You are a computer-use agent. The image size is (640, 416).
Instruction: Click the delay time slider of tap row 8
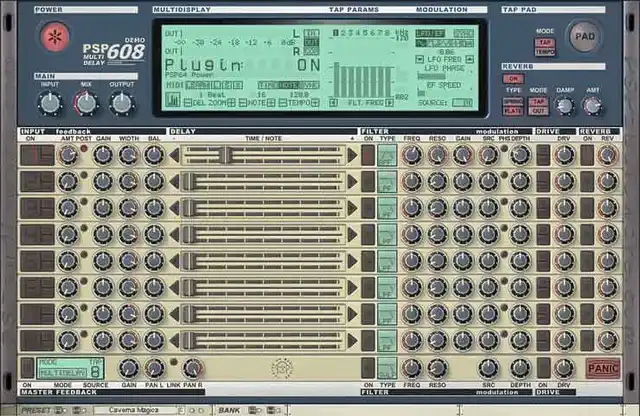point(264,341)
